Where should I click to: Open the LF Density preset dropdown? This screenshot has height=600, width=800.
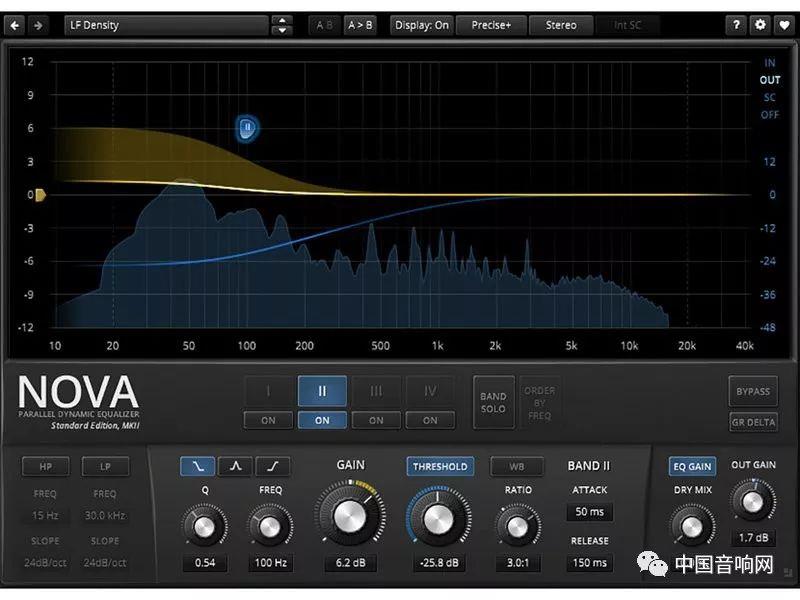coord(165,25)
